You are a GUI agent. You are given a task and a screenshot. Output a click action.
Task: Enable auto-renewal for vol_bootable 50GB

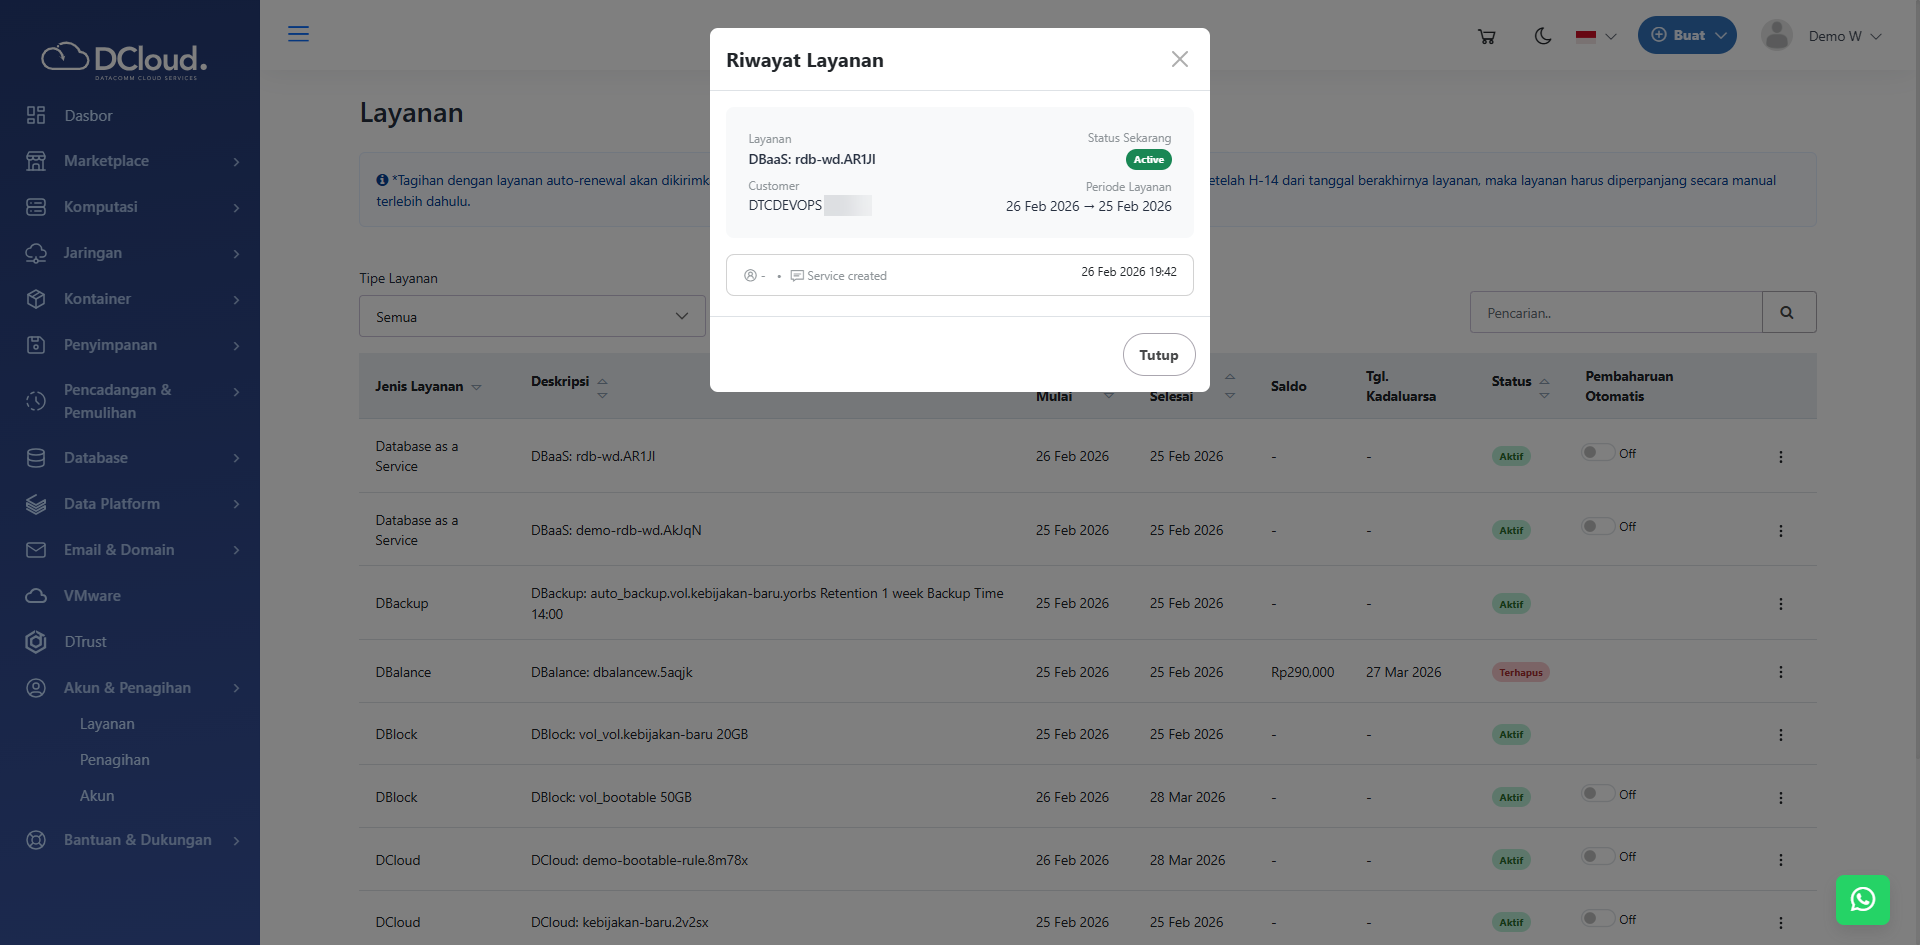click(x=1597, y=794)
